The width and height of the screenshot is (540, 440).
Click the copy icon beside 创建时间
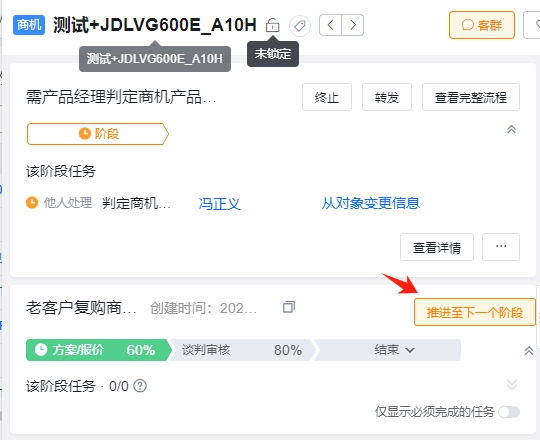[x=289, y=307]
